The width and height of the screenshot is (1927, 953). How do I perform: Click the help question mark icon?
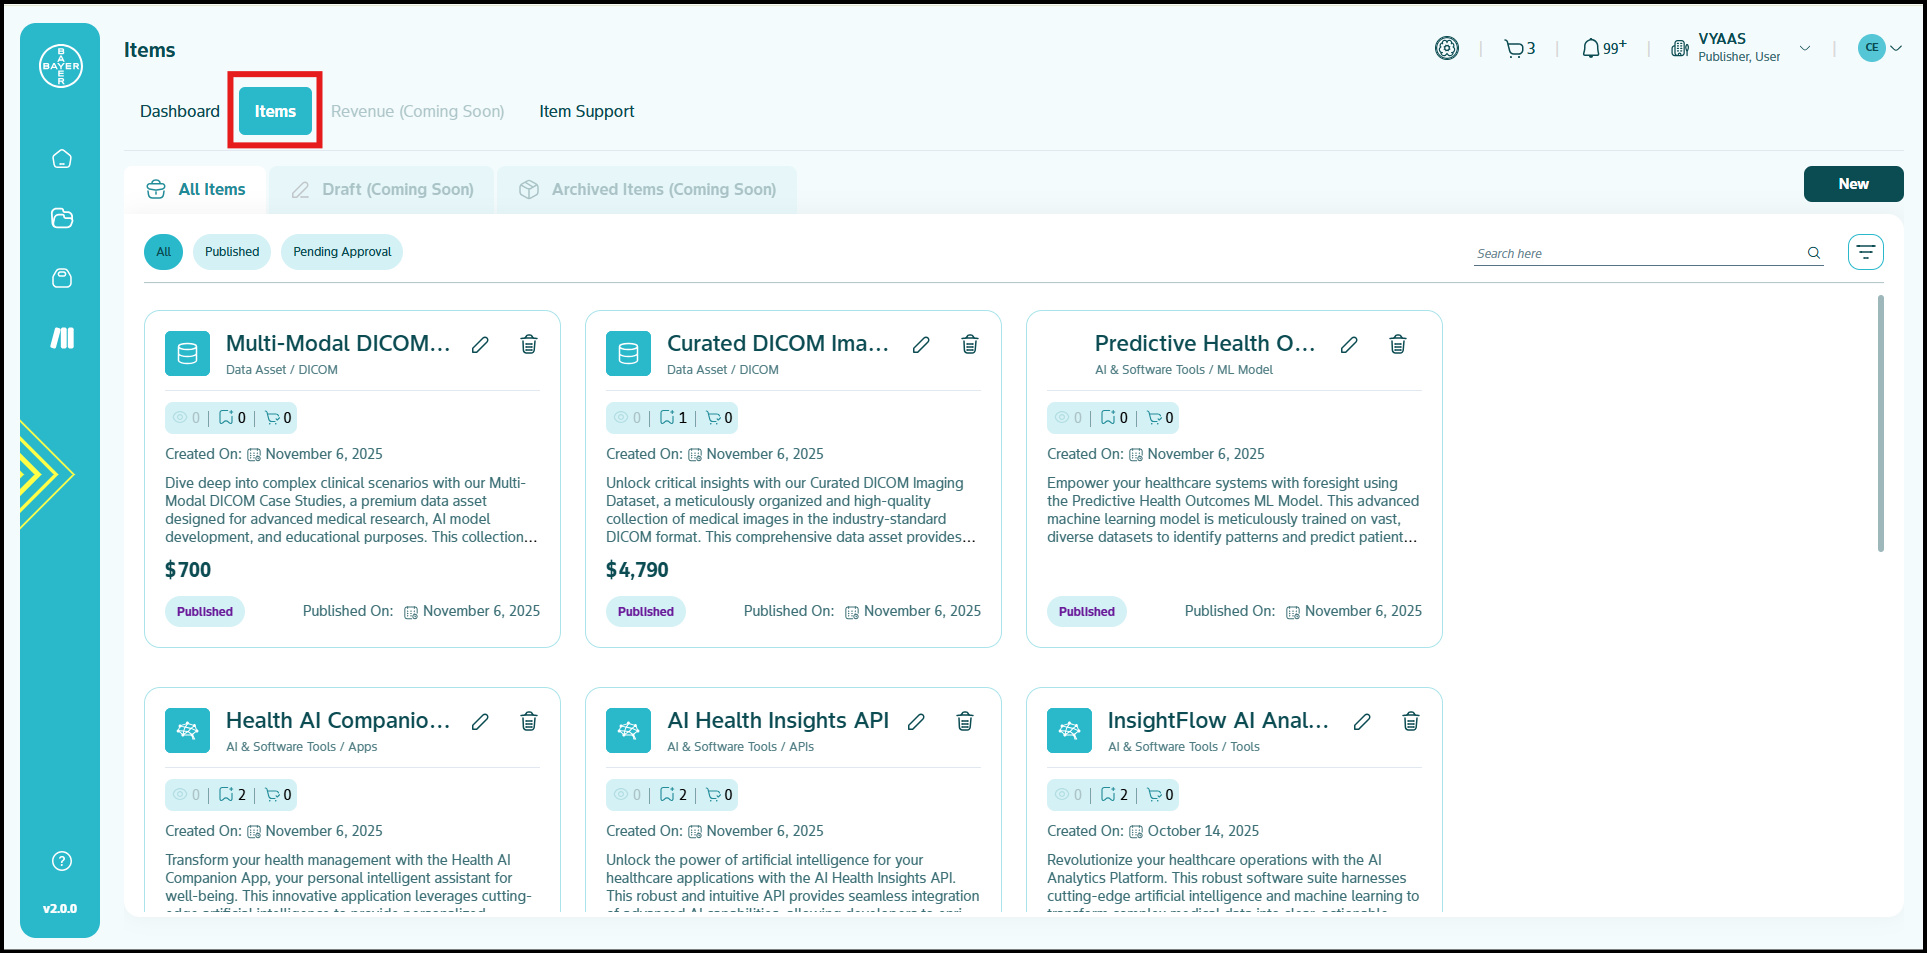[x=62, y=861]
